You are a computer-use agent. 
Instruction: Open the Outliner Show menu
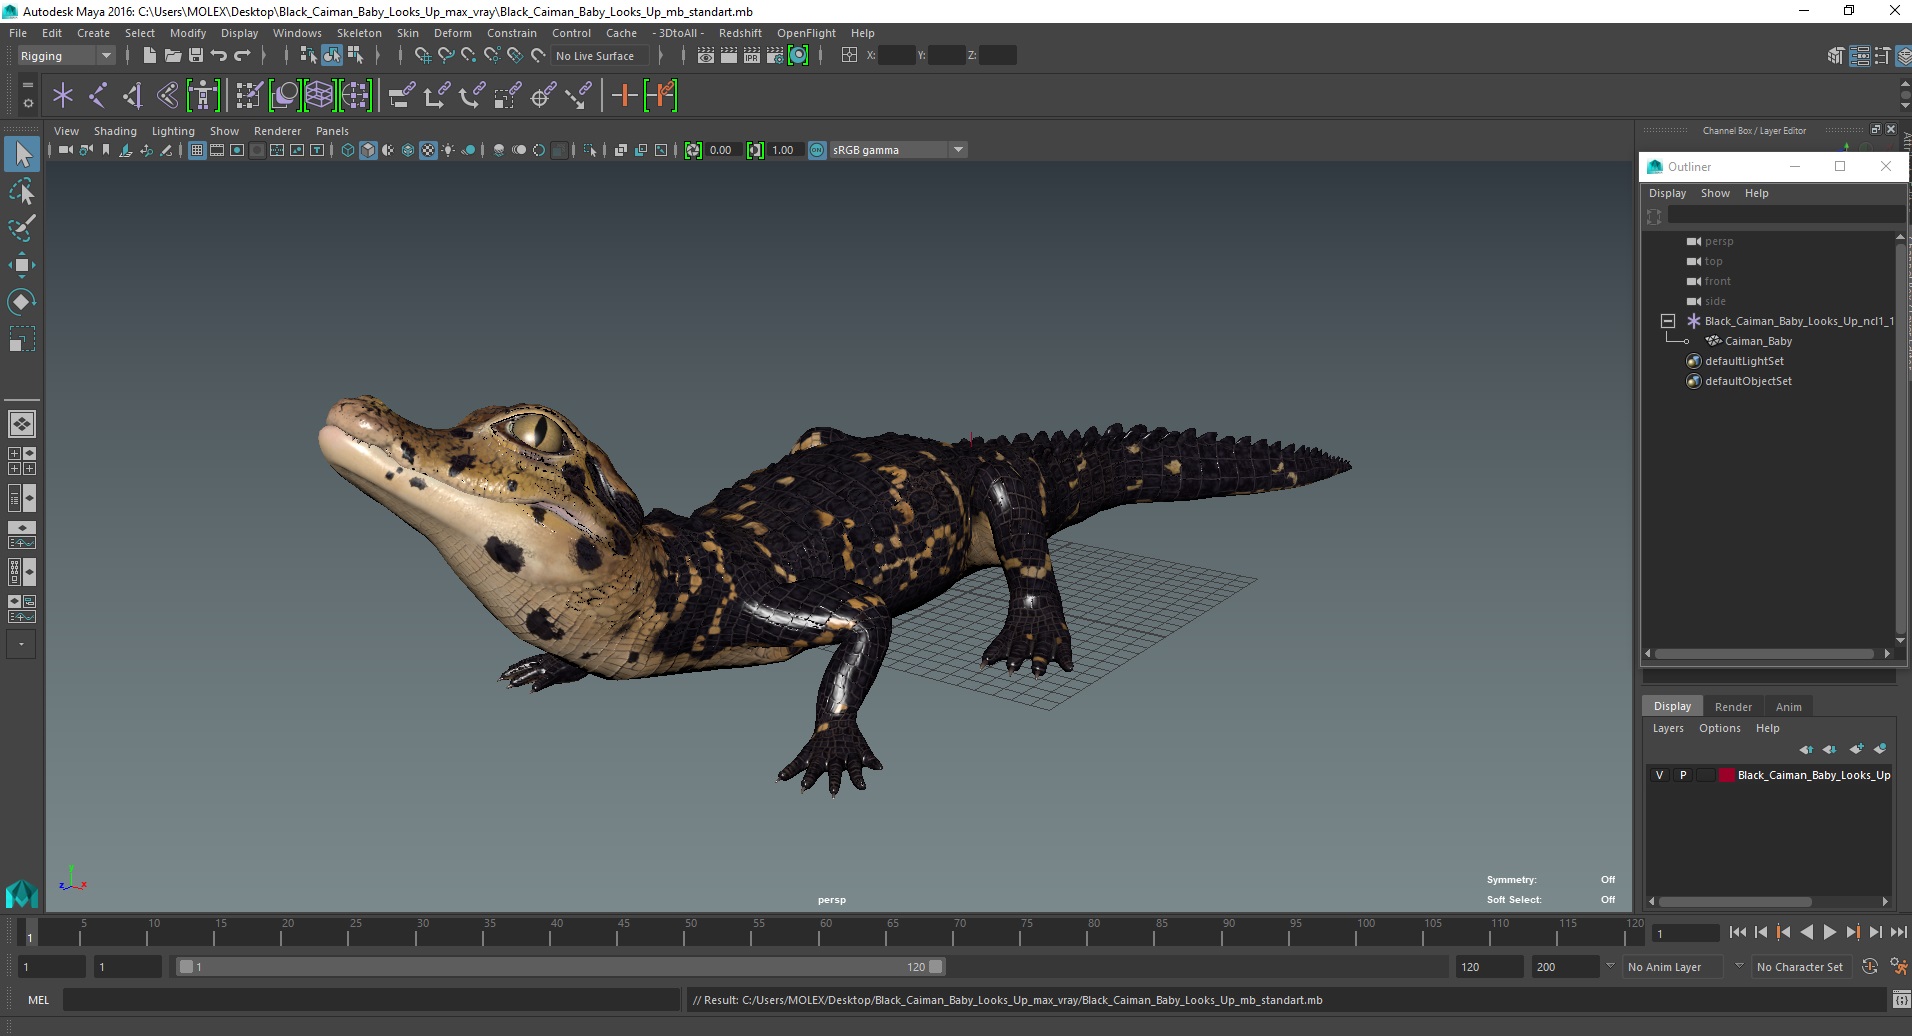click(1715, 193)
